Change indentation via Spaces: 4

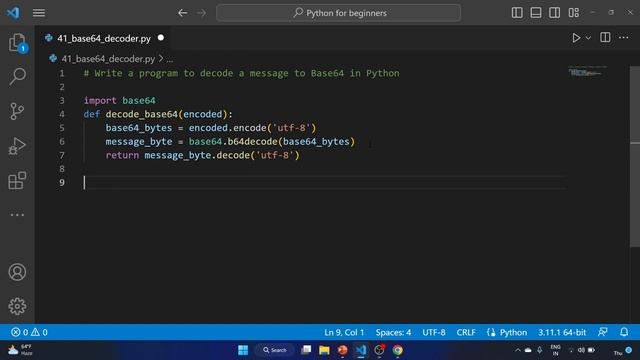click(393, 332)
